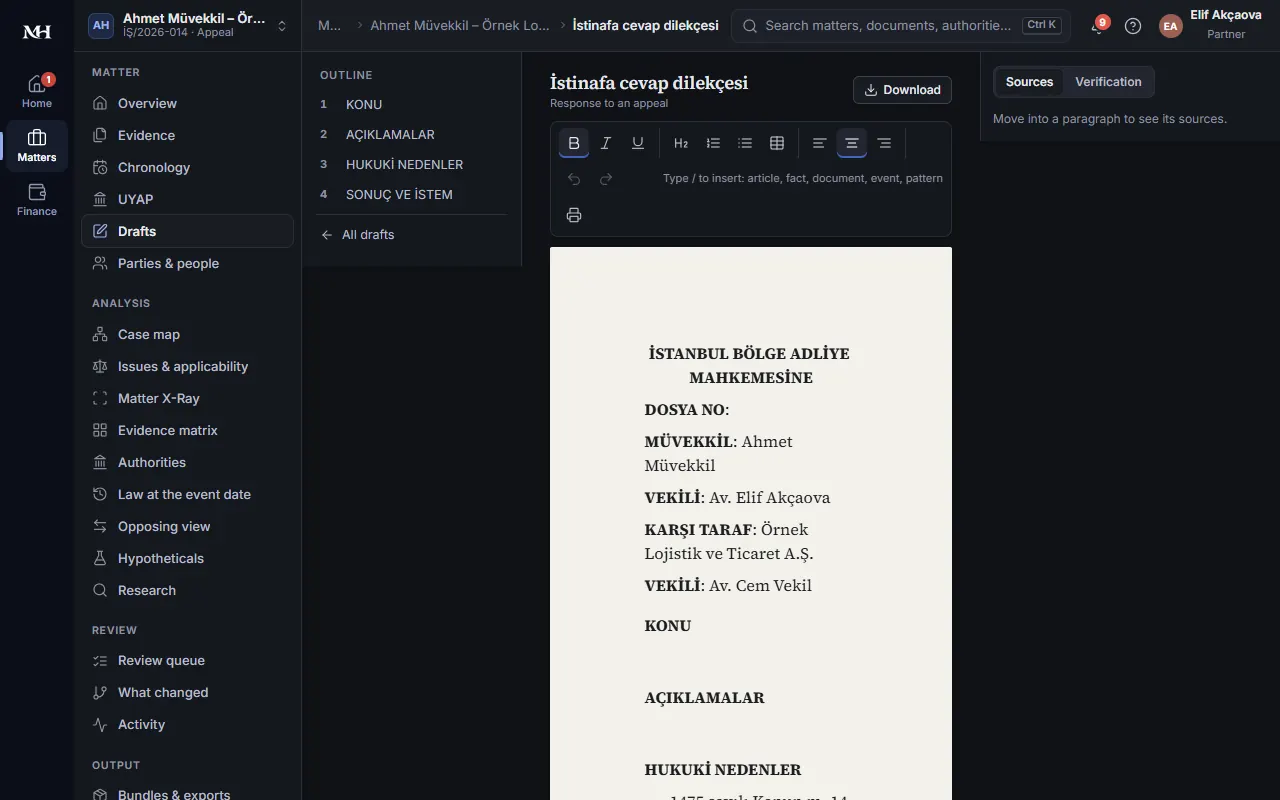Toggle underline formatting
Viewport: 1280px width, 800px height.
(638, 143)
